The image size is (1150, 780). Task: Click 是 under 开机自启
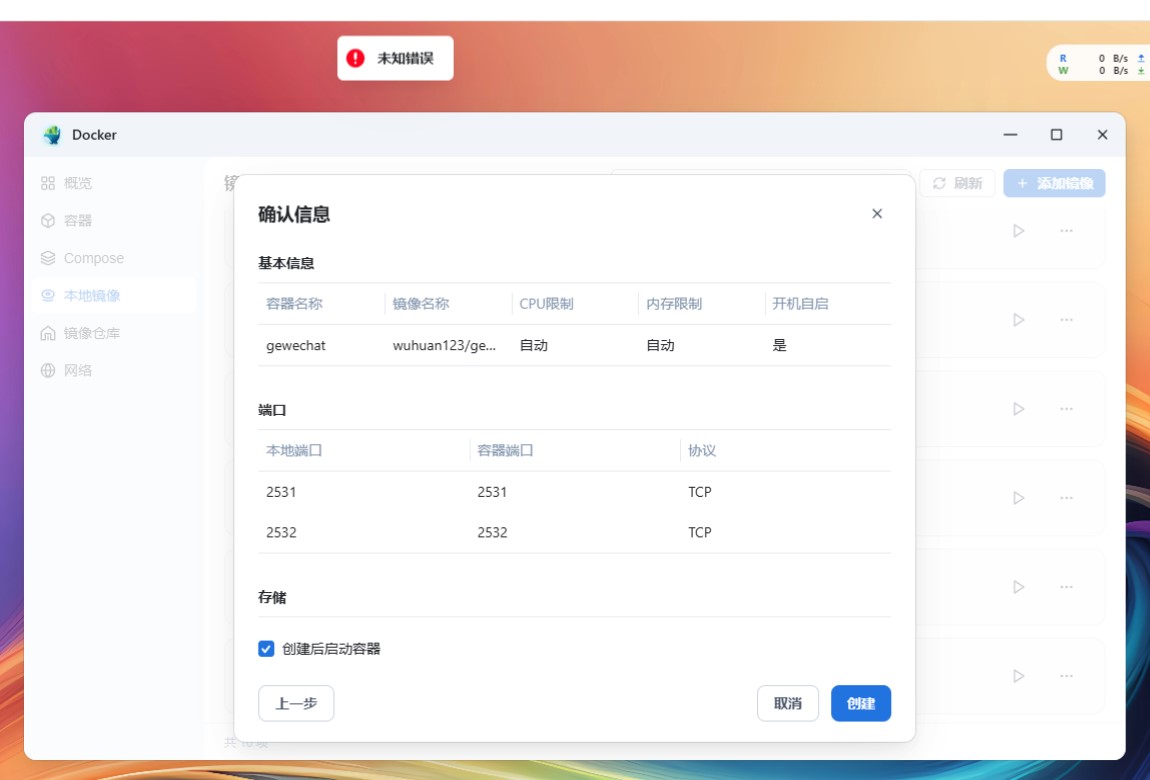coord(779,345)
